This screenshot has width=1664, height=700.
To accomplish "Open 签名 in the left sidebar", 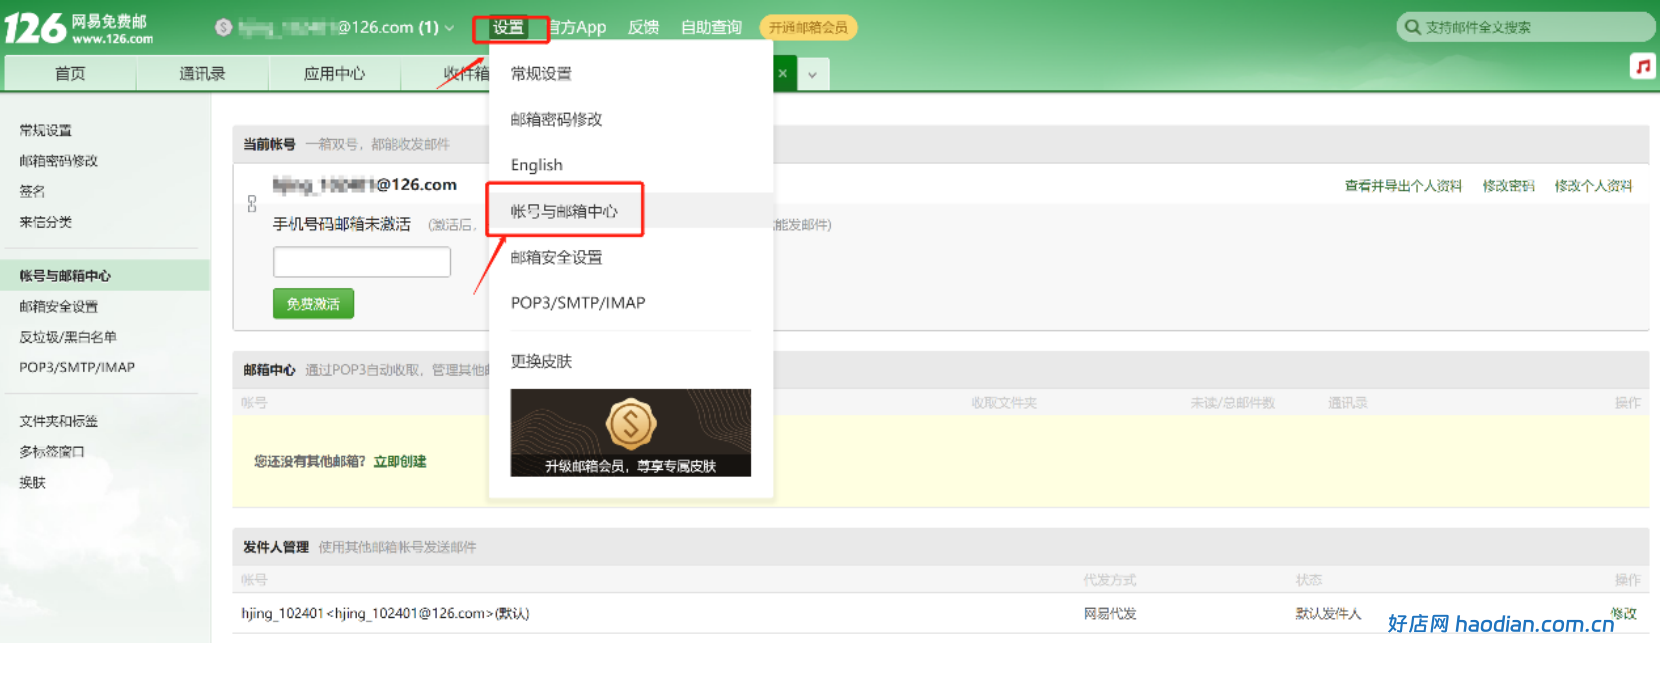I will coord(32,191).
